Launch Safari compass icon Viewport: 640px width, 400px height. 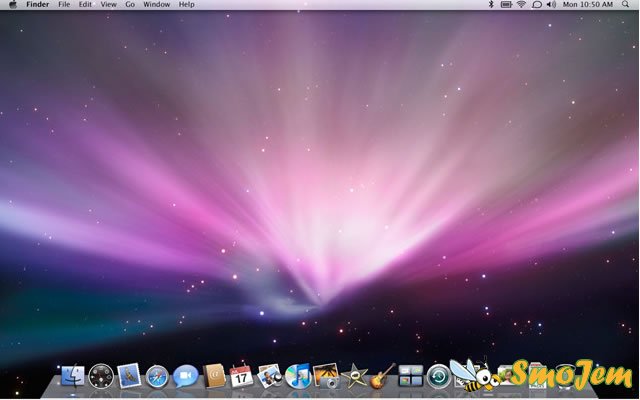(x=157, y=376)
